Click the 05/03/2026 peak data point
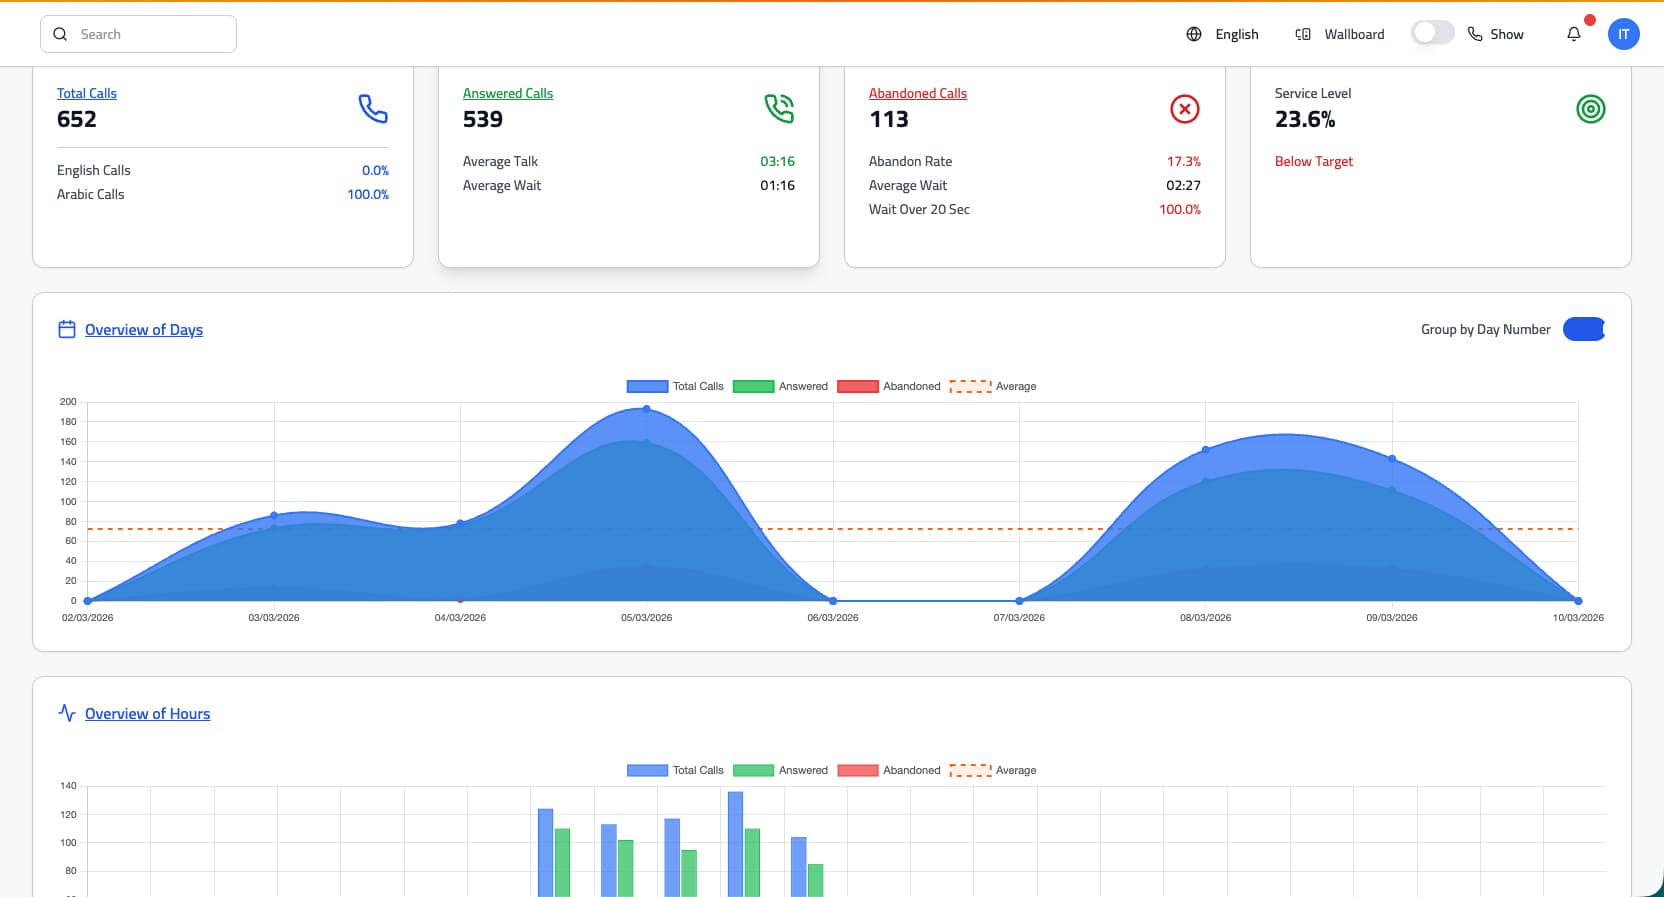This screenshot has height=897, width=1664. coord(646,409)
